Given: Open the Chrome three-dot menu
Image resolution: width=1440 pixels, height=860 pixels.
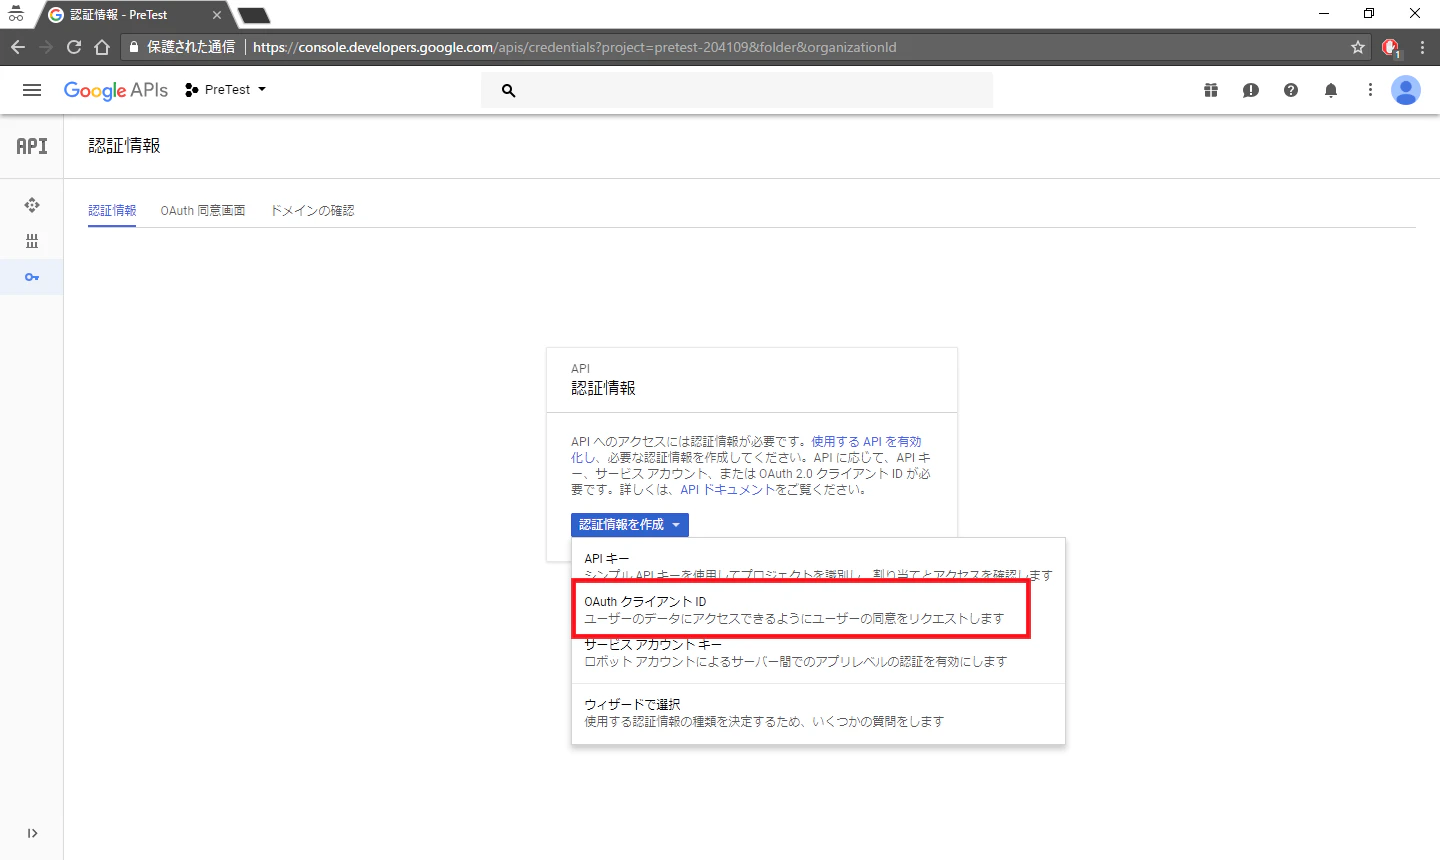Looking at the screenshot, I should point(1422,47).
